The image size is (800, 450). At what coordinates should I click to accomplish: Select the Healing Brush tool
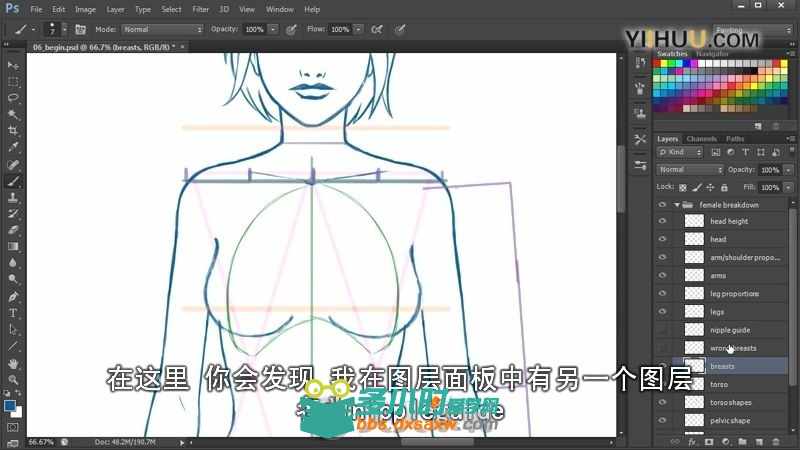[x=13, y=164]
